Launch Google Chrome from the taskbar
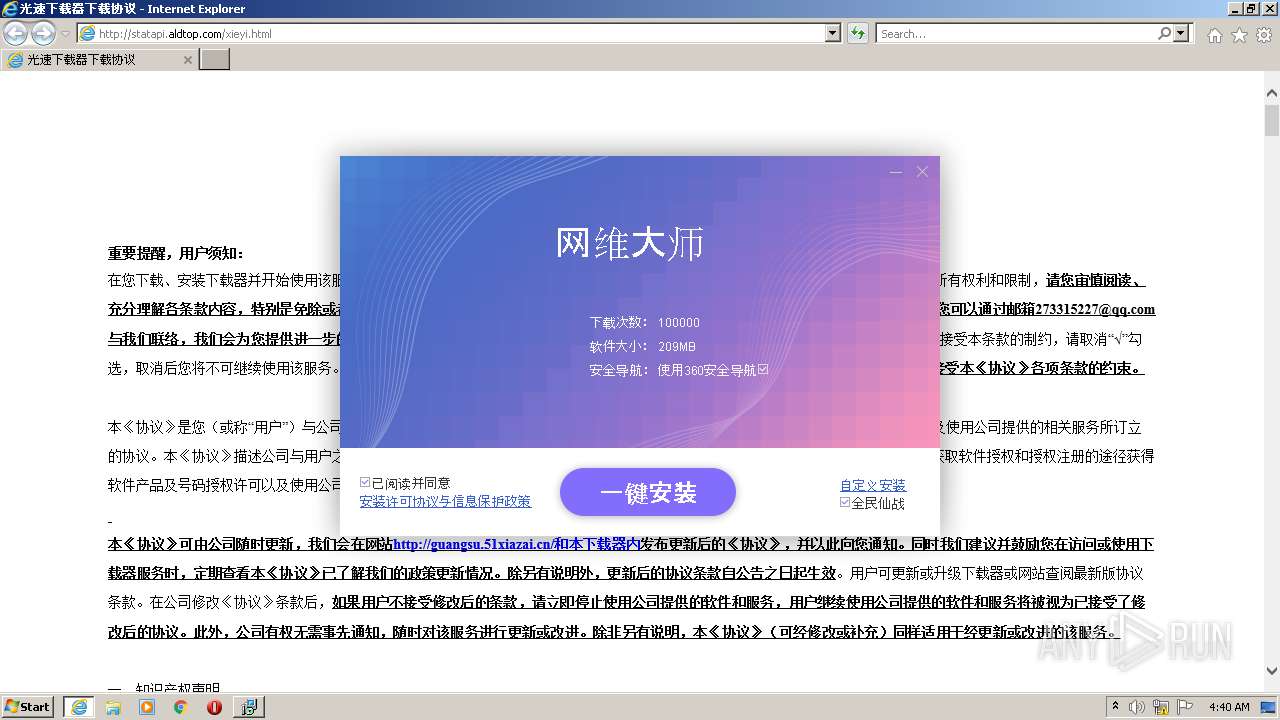 [x=180, y=706]
